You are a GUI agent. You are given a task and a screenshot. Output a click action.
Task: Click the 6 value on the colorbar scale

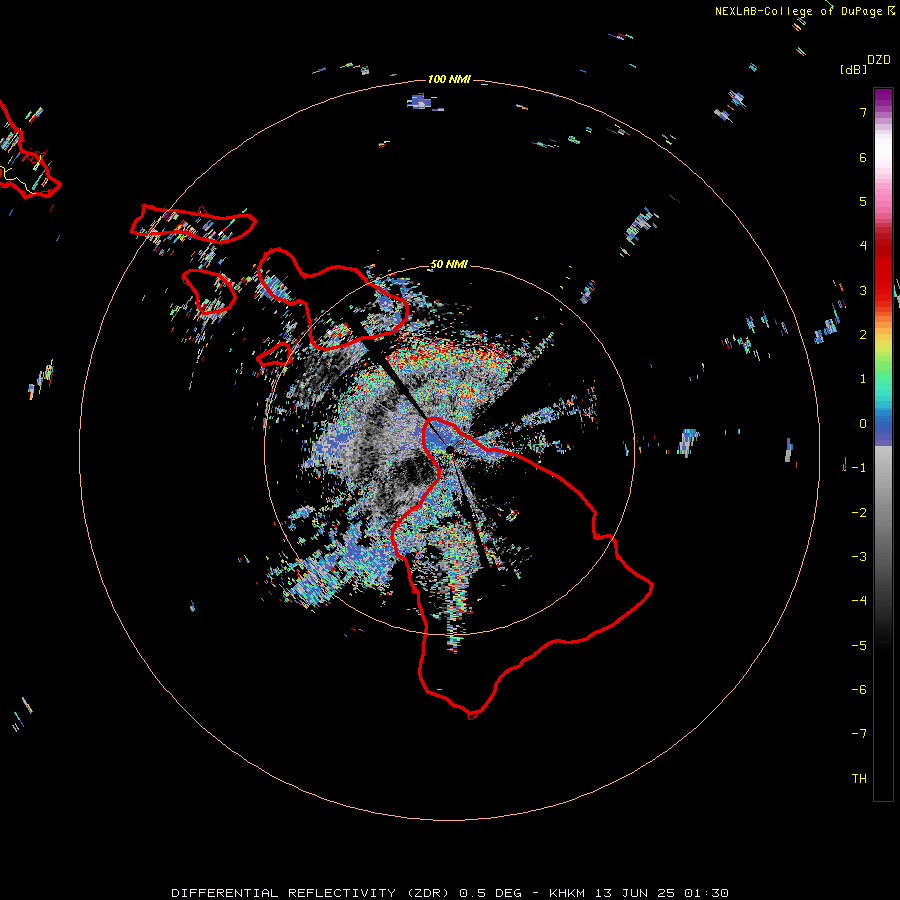[863, 157]
